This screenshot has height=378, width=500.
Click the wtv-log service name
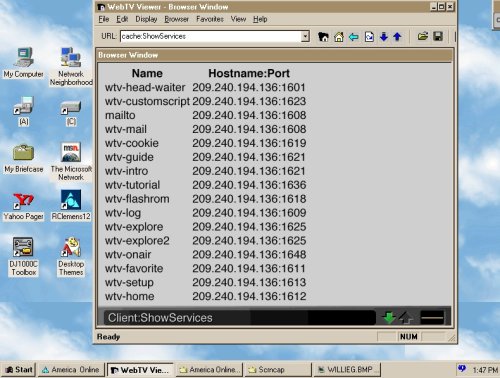coord(123,213)
